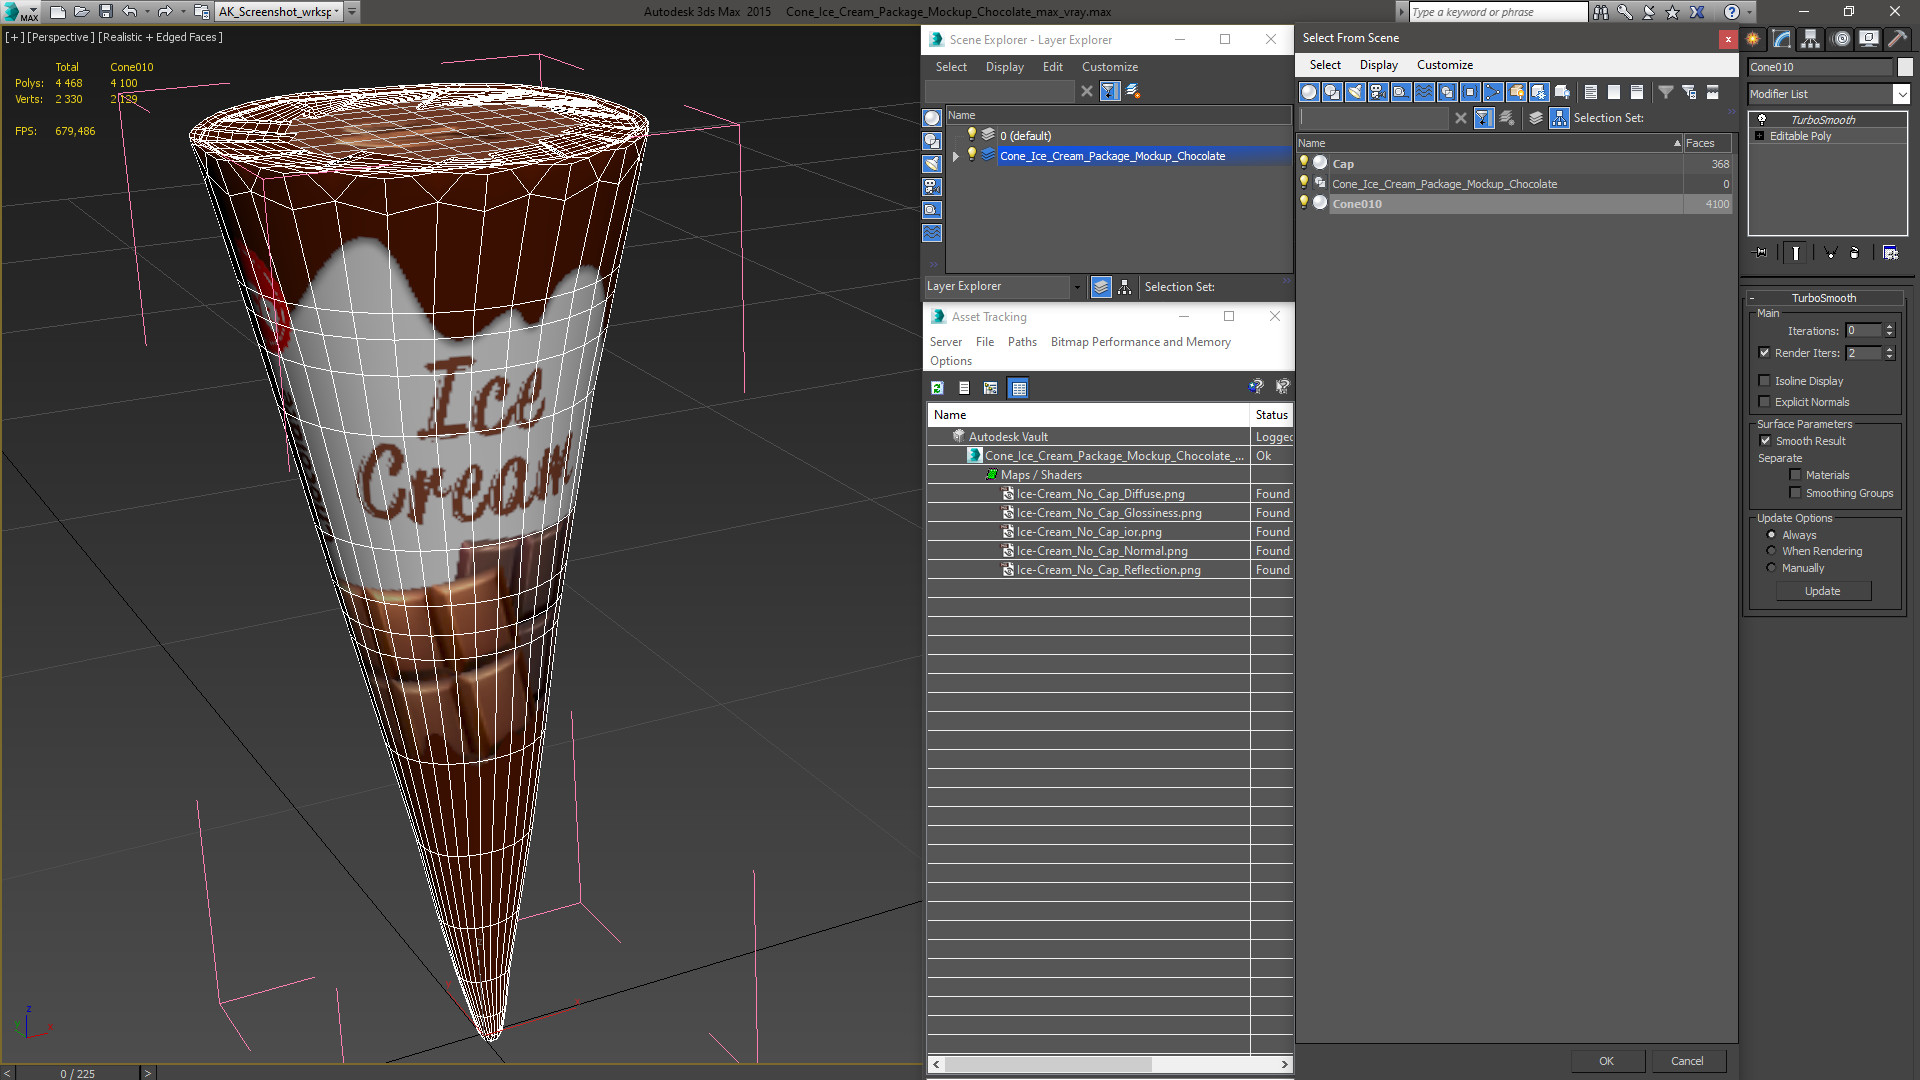
Task: Toggle cameras display filter in Scene Explorer sidebar
Action: (x=932, y=187)
